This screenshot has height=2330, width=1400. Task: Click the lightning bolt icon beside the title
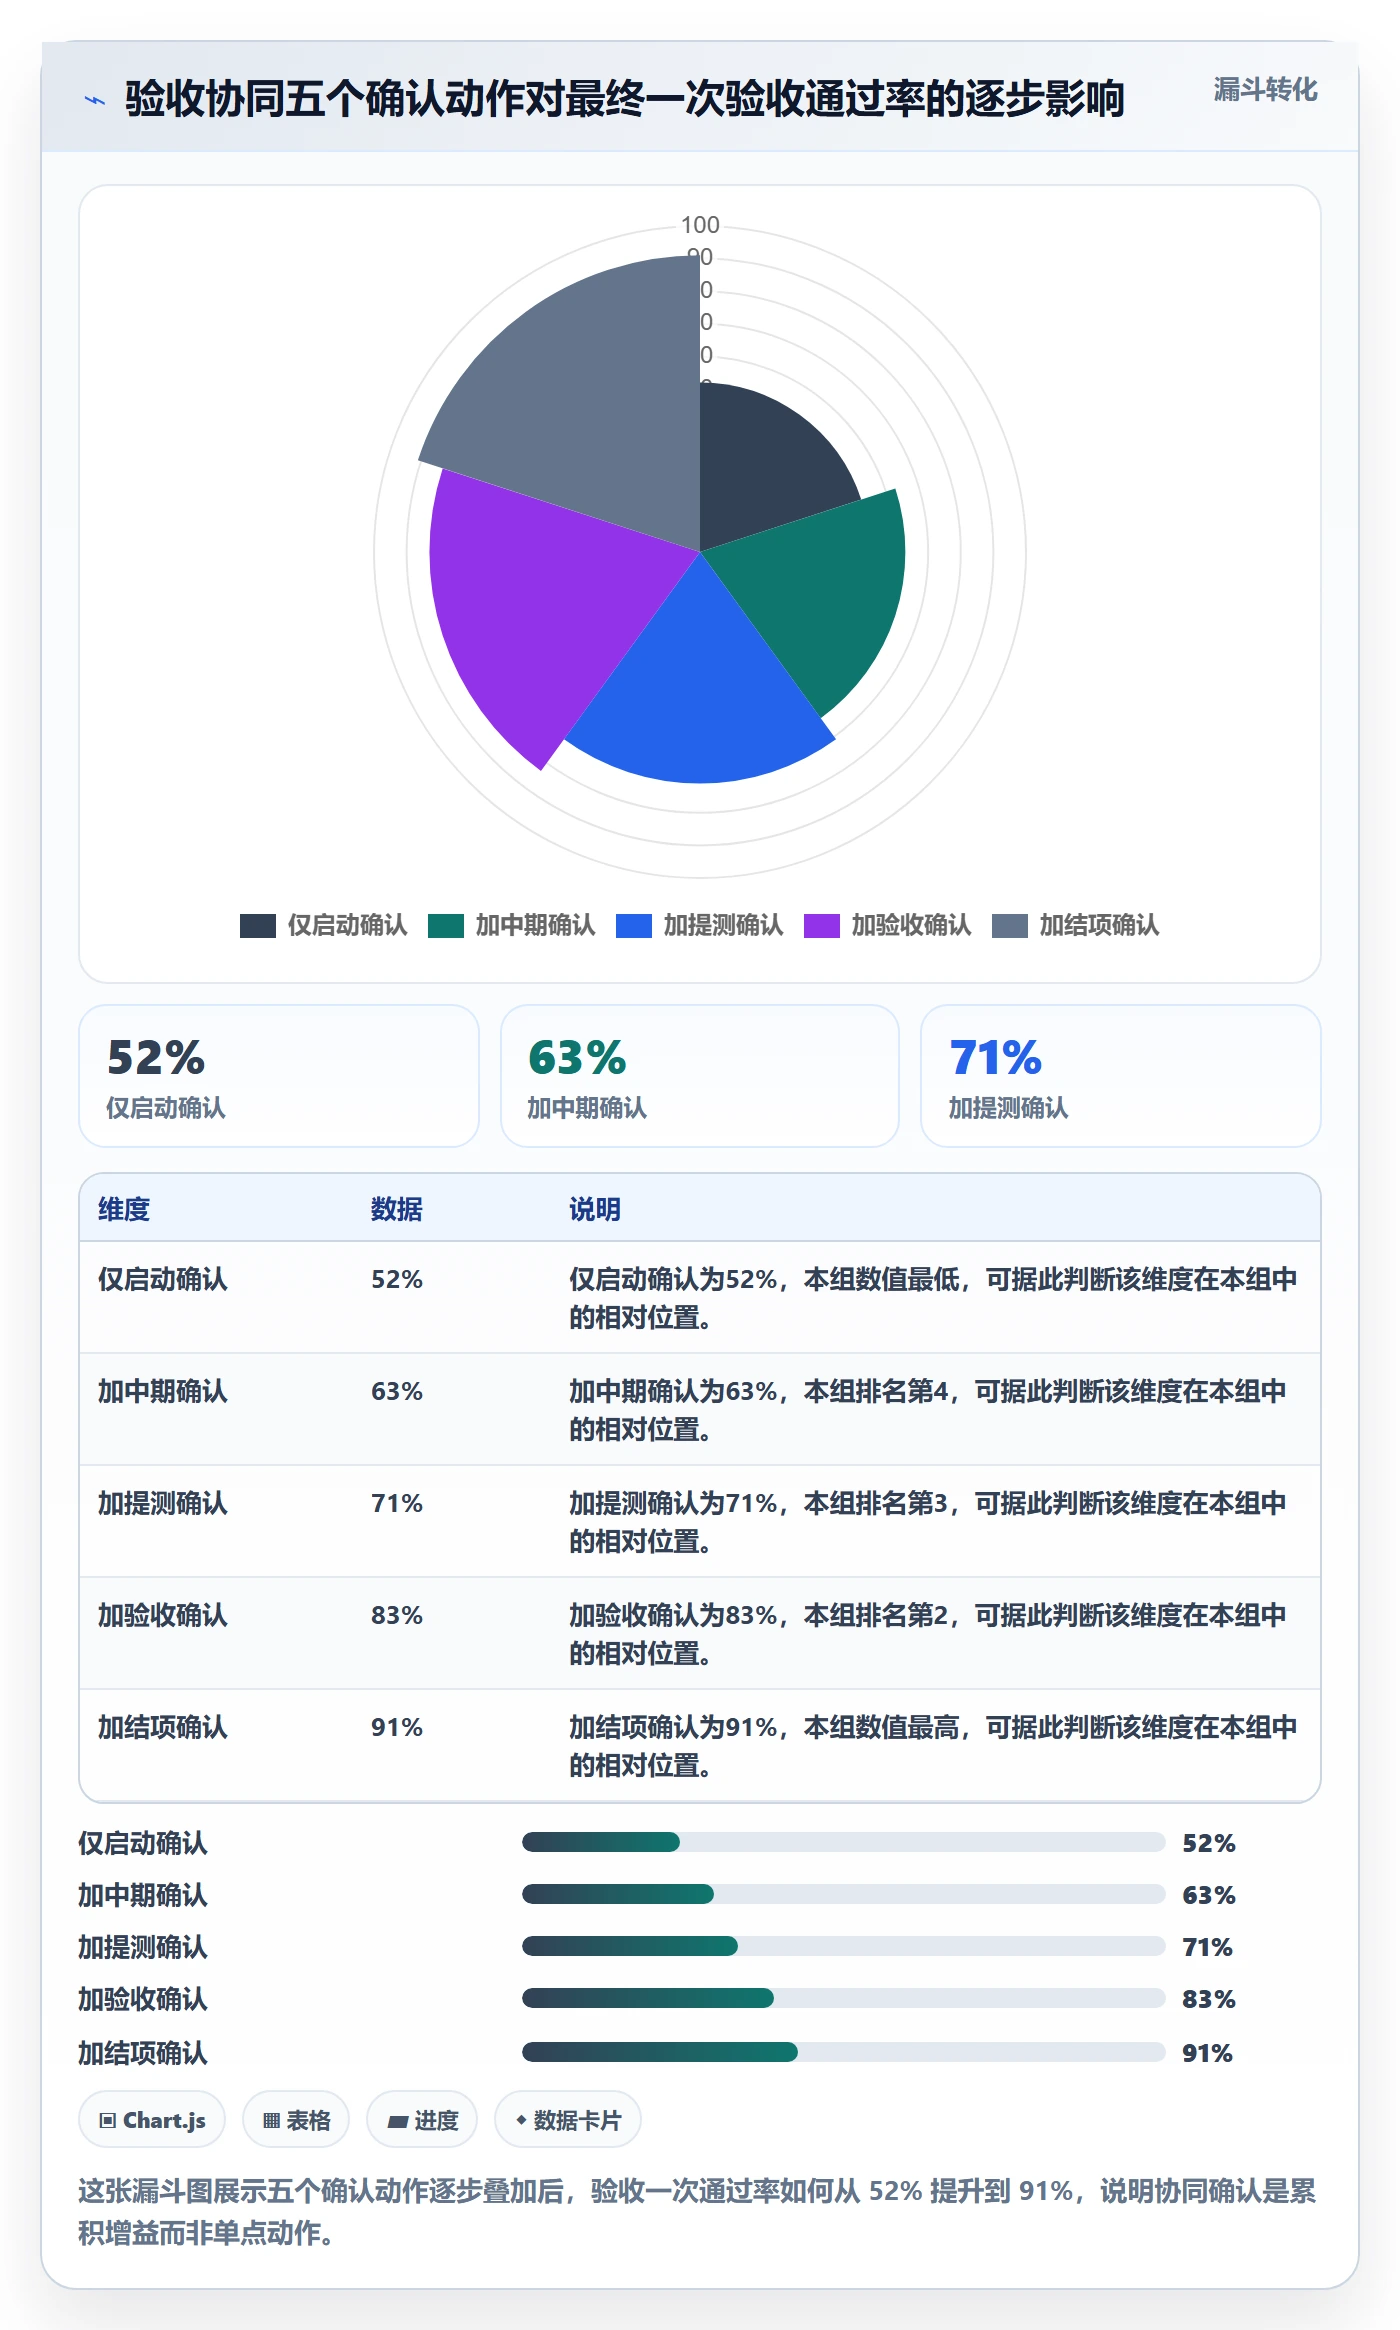point(95,99)
